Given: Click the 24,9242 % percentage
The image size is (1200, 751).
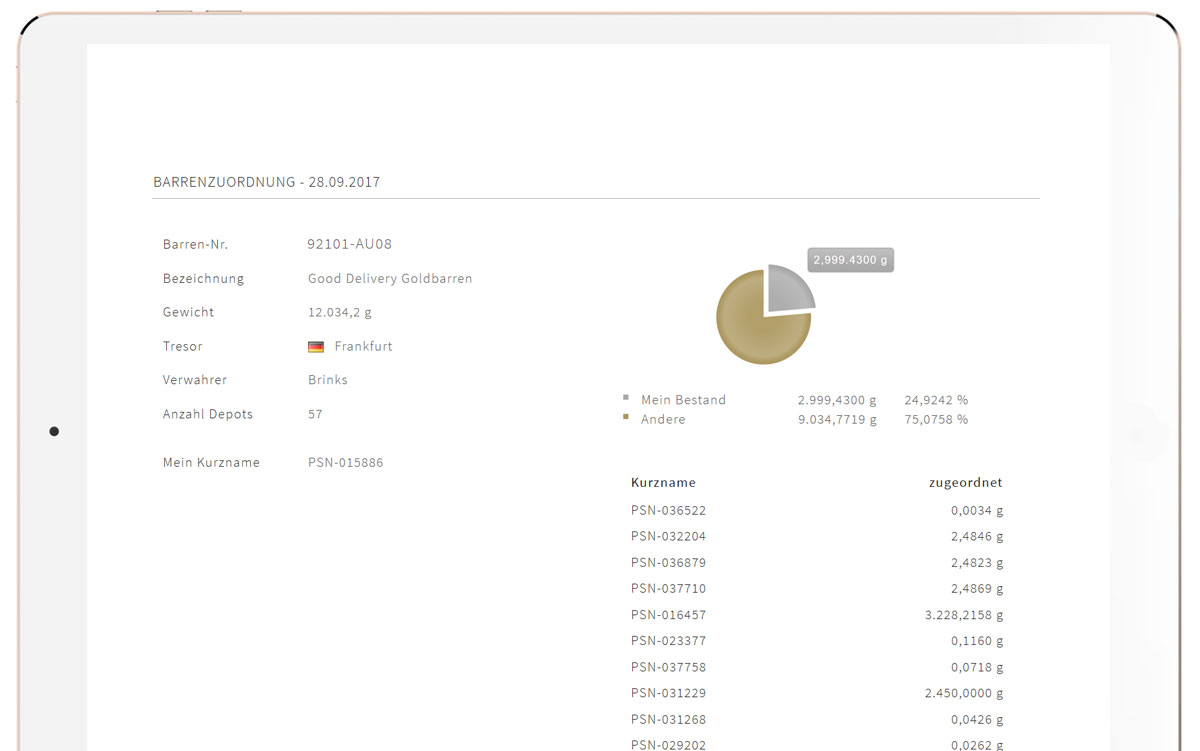Looking at the screenshot, I should coord(936,400).
